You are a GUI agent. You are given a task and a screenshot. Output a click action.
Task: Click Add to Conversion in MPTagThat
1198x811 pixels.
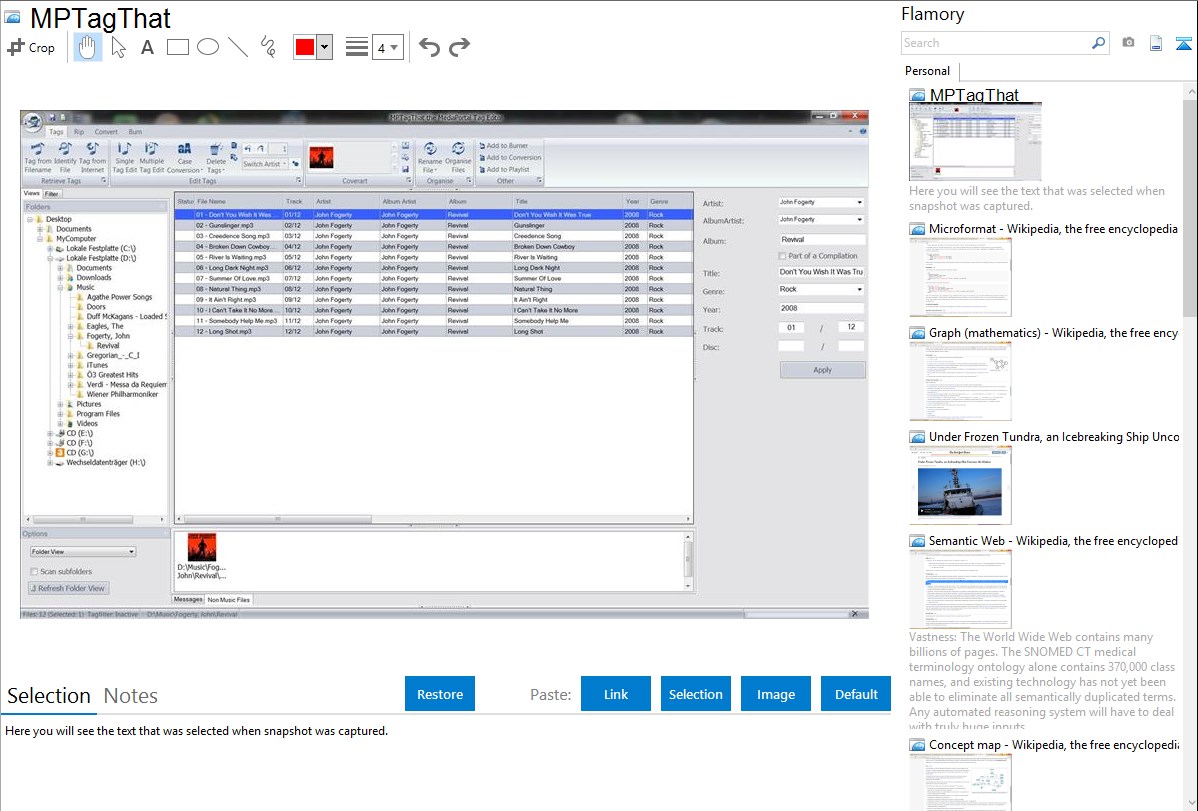(510, 157)
